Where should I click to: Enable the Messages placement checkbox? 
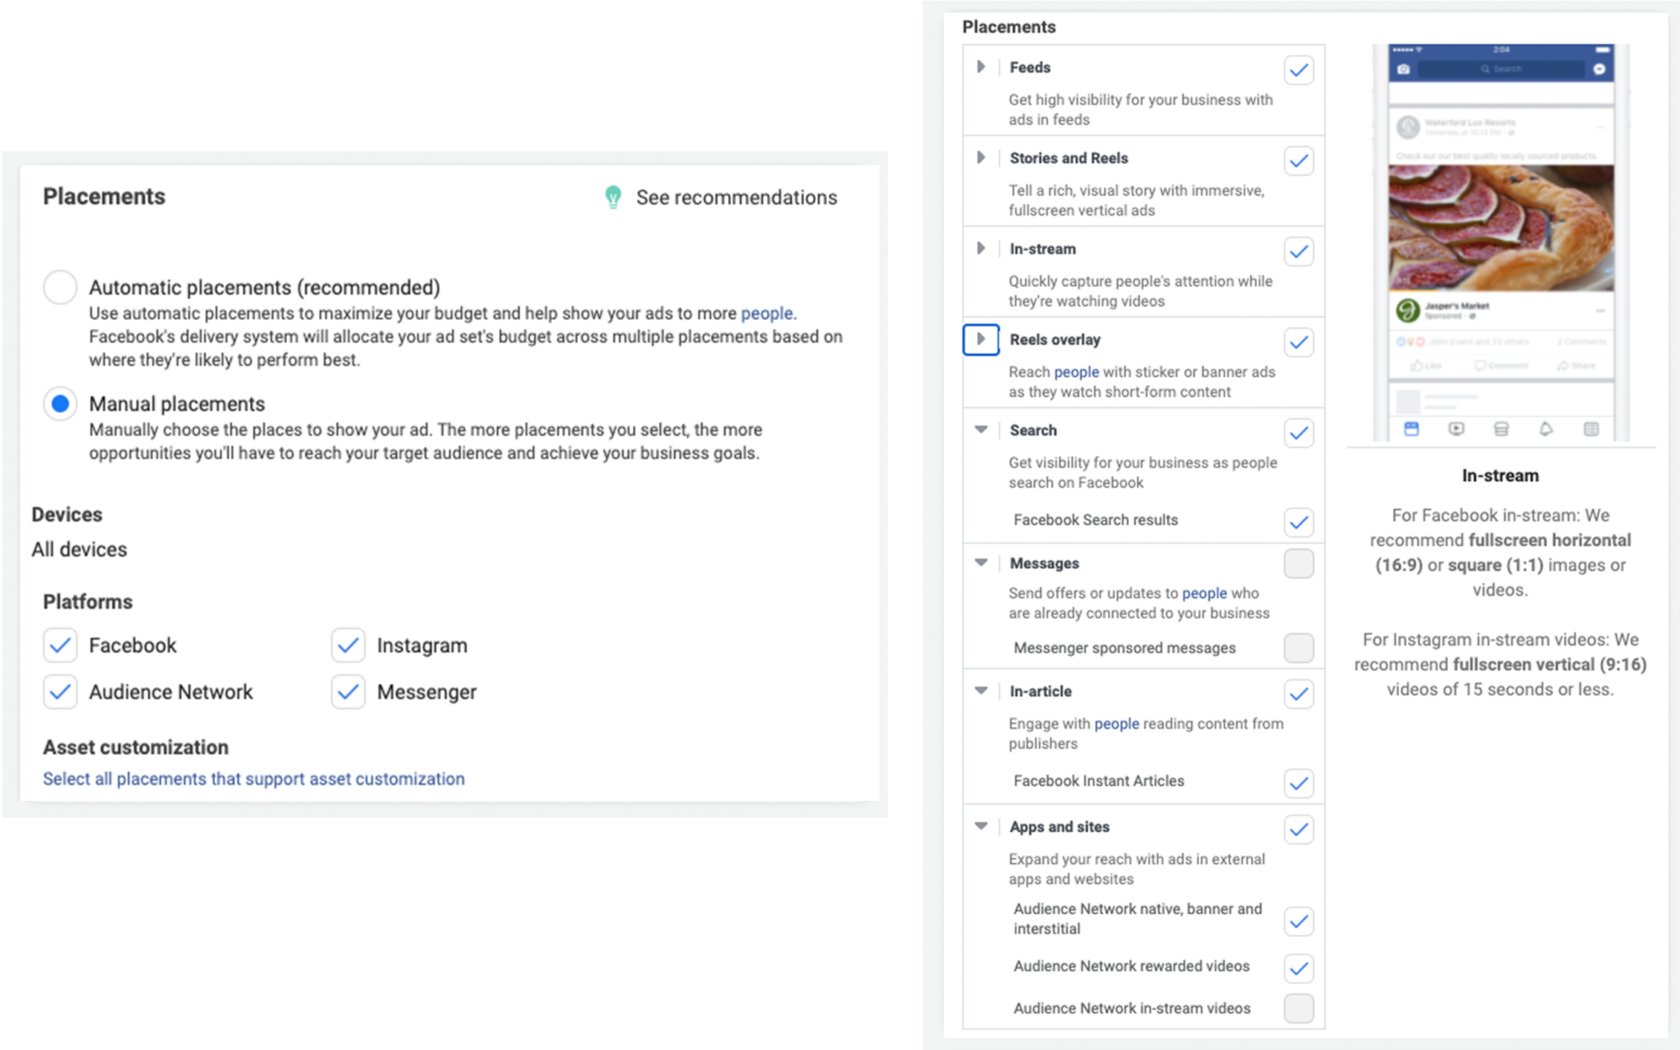pyautogui.click(x=1298, y=564)
